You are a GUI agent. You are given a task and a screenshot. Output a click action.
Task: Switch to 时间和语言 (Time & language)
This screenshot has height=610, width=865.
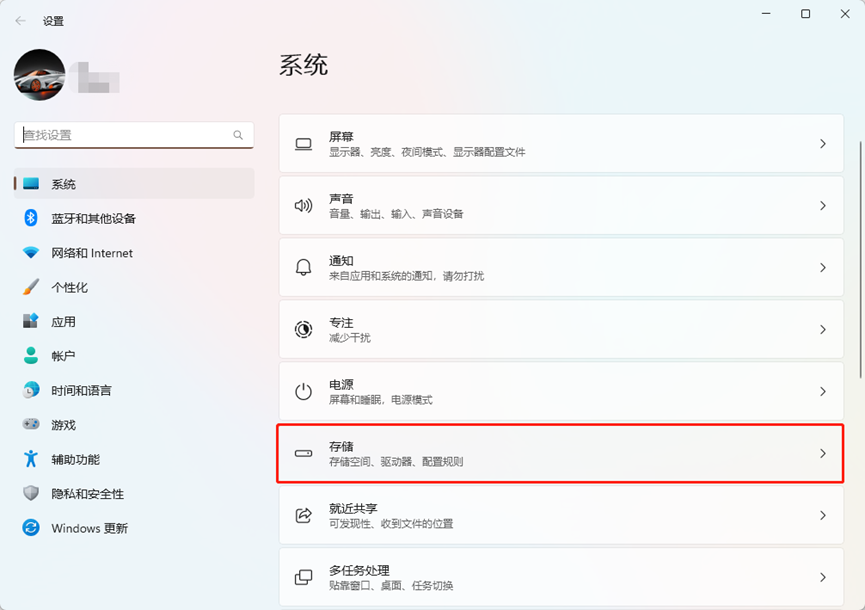(81, 391)
